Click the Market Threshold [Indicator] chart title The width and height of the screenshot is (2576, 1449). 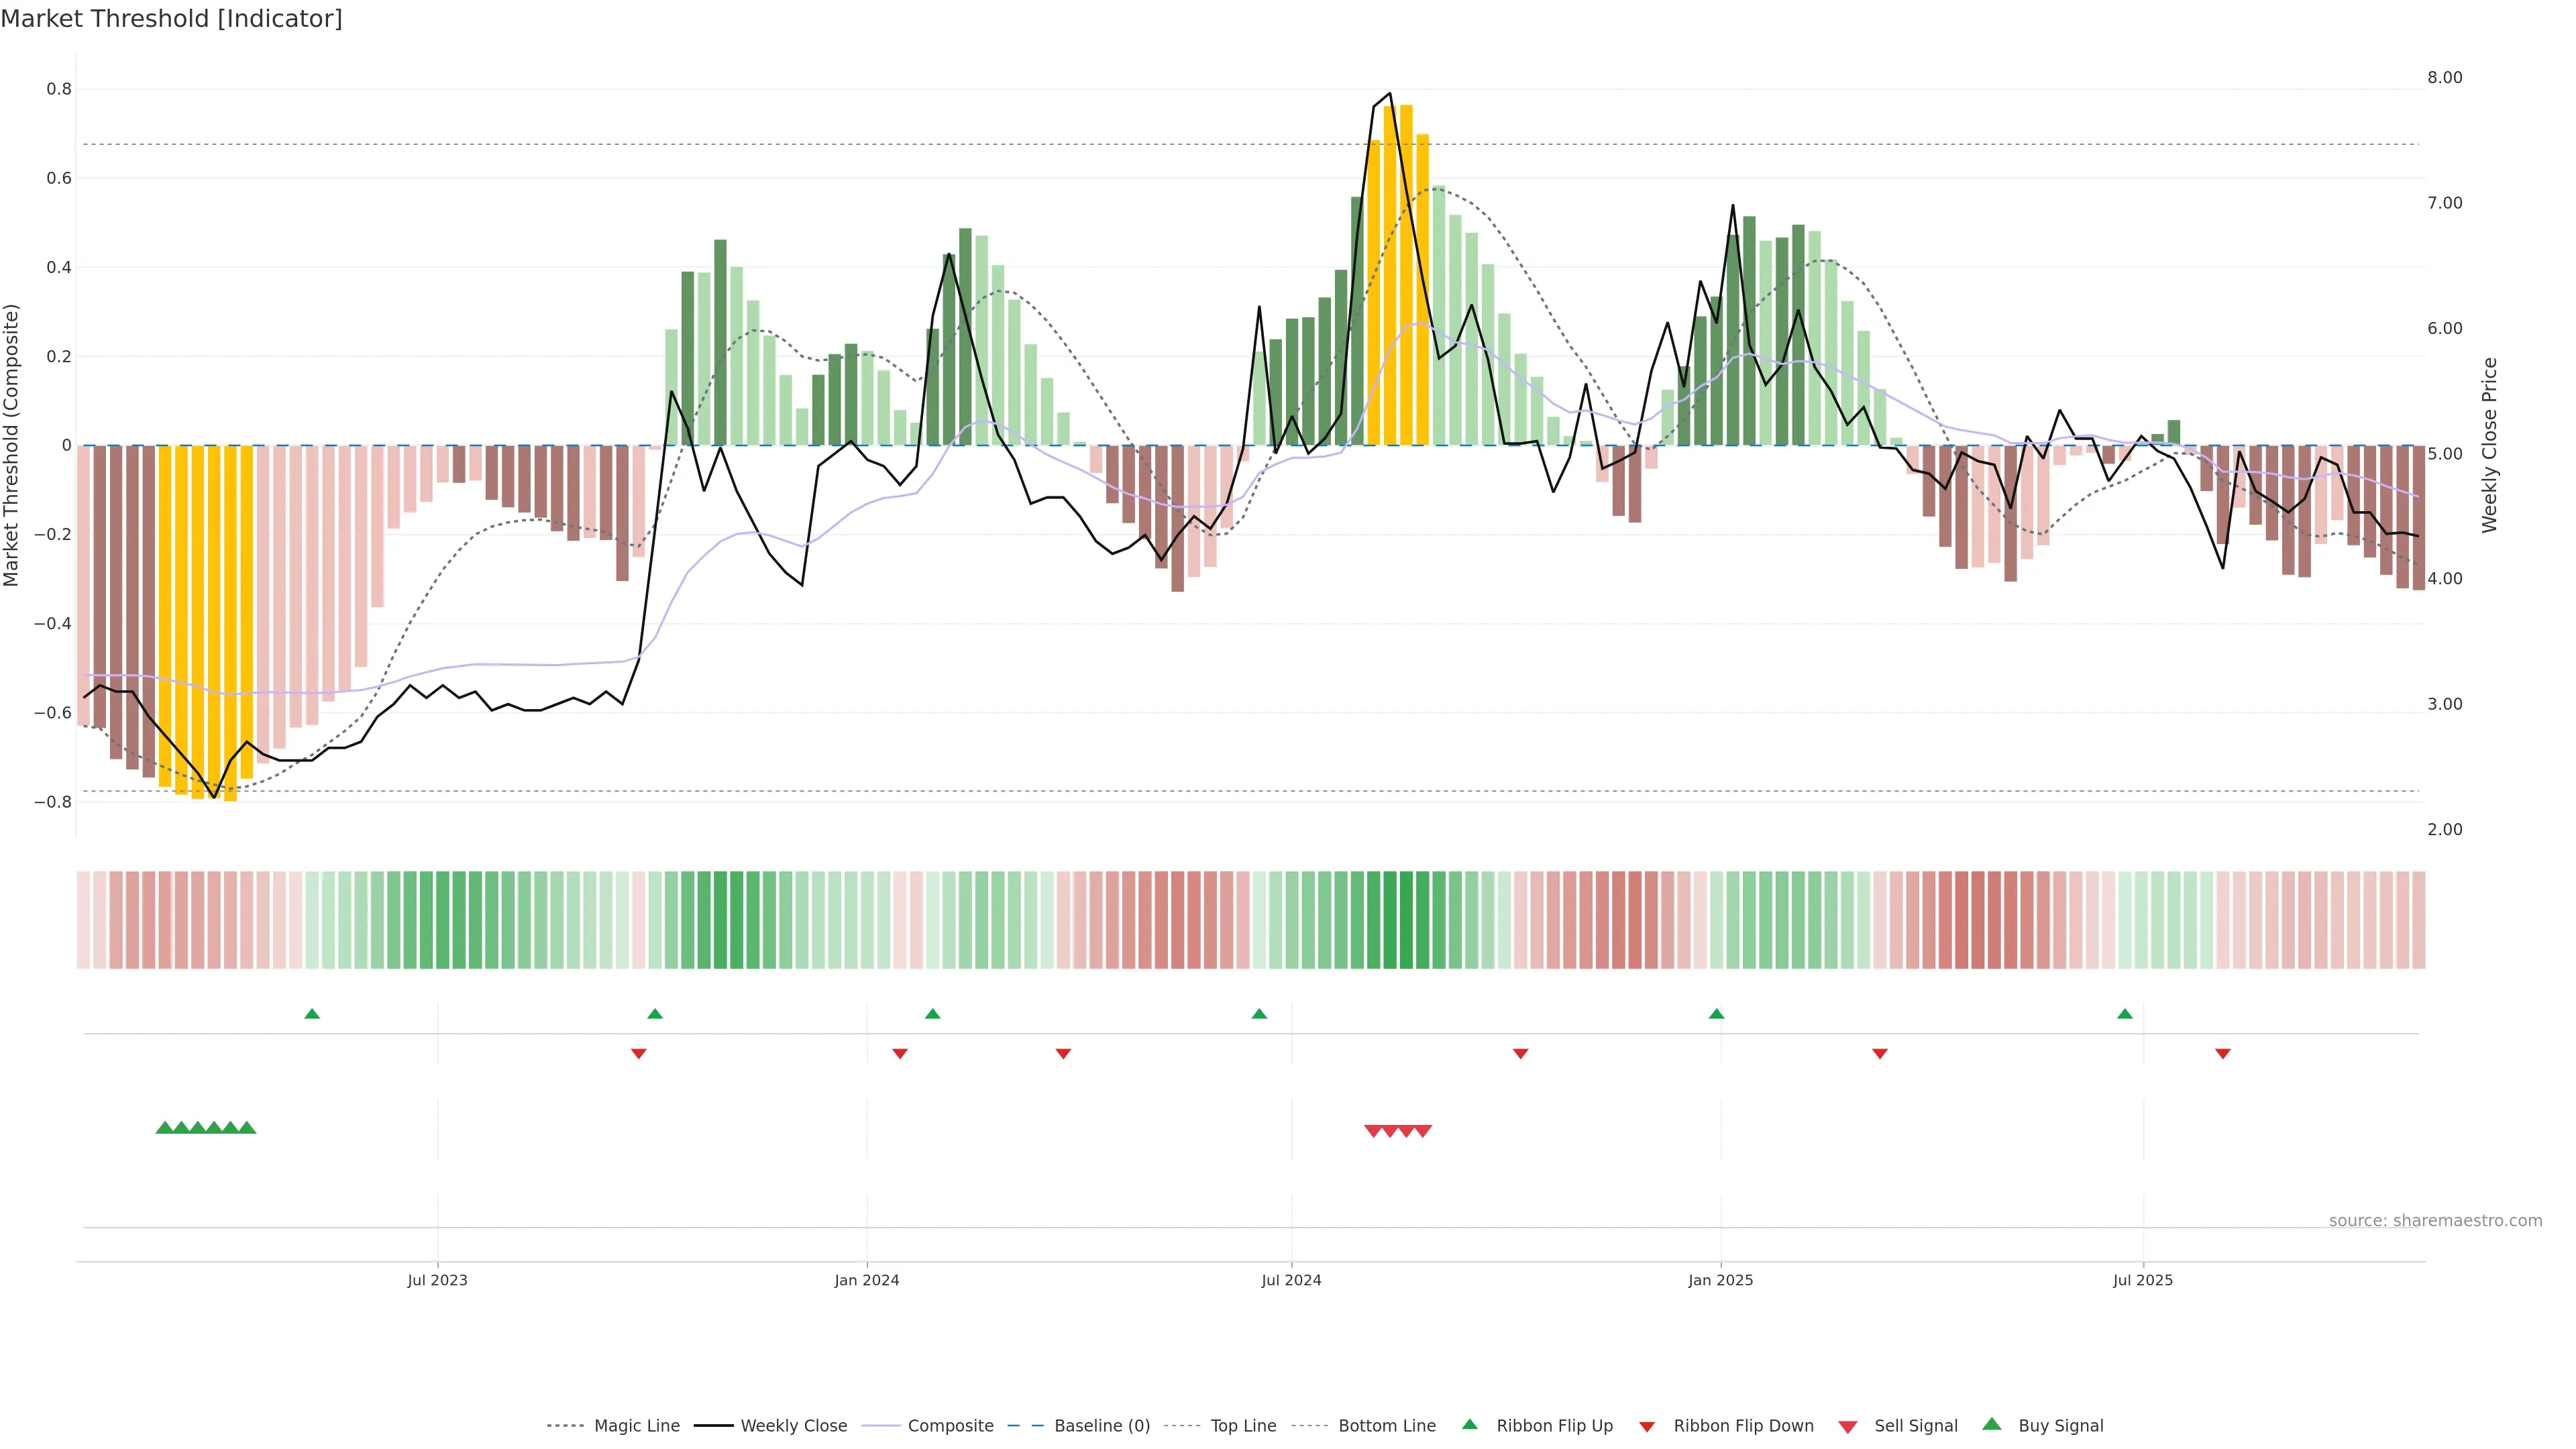[x=171, y=19]
